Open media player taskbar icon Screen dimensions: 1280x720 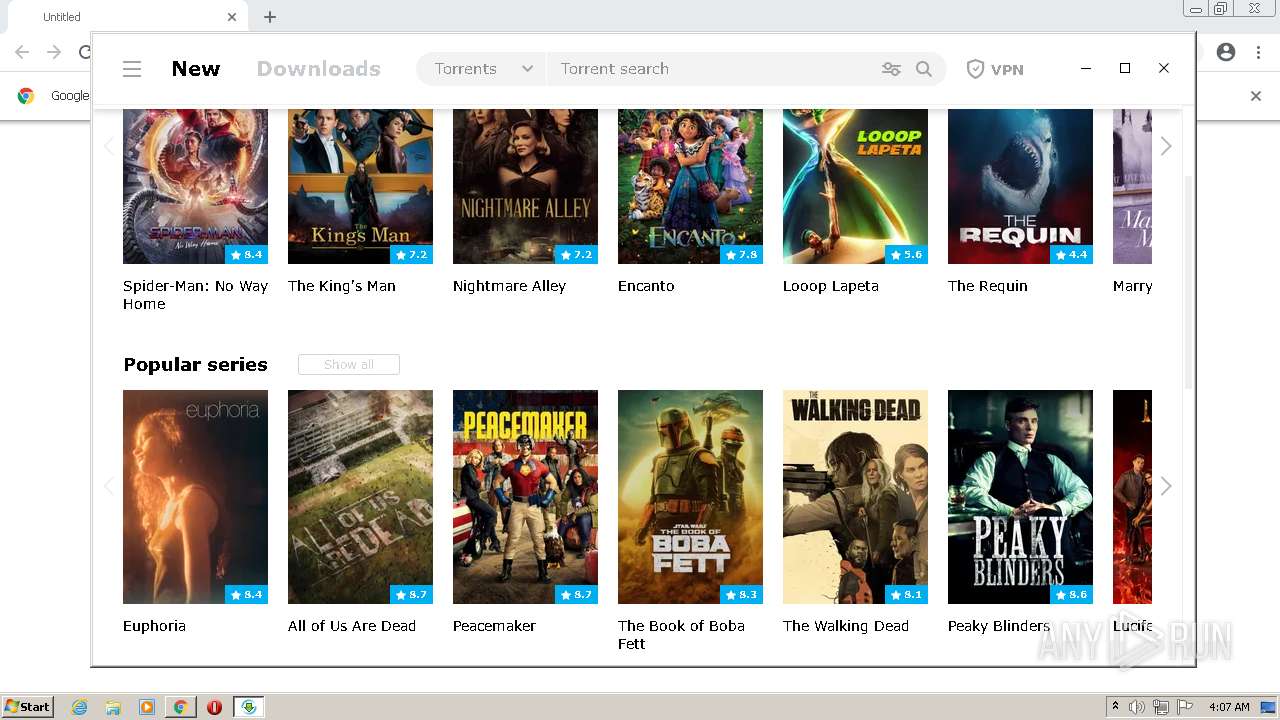pos(147,707)
